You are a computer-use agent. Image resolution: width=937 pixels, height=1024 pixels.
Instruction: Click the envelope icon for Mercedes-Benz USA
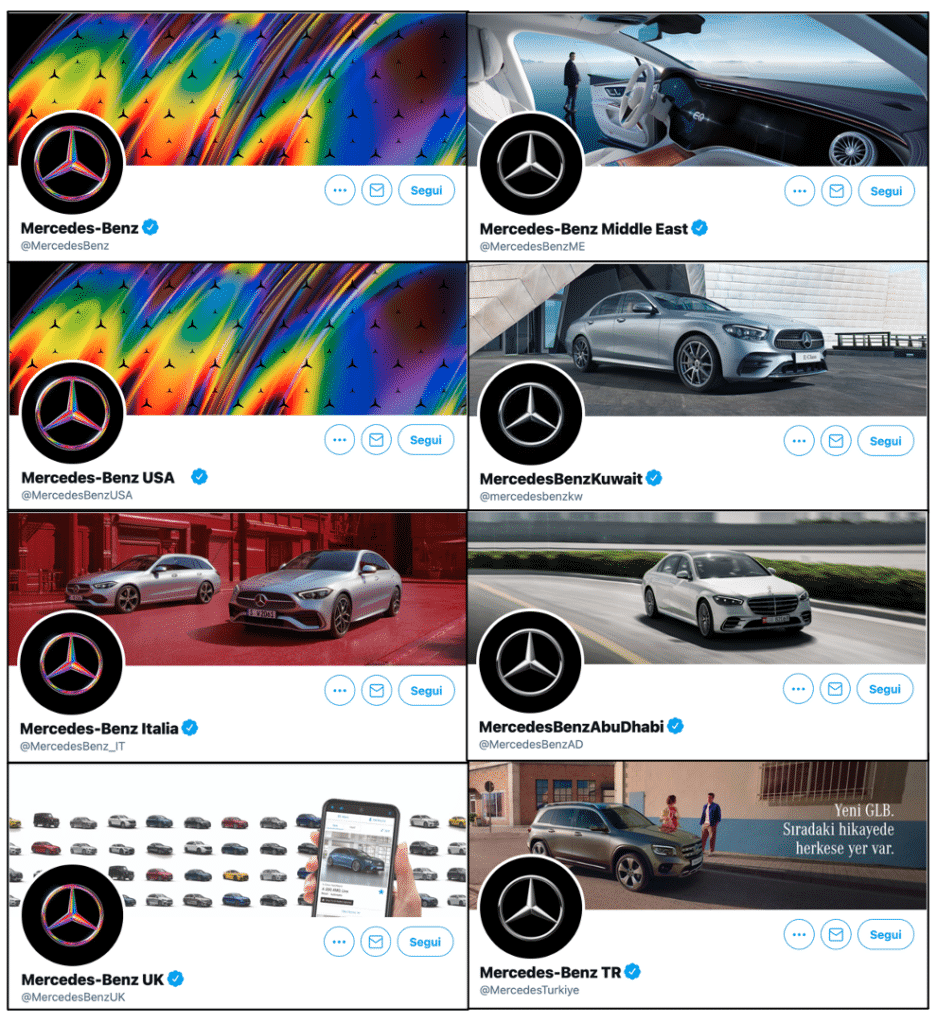[376, 440]
